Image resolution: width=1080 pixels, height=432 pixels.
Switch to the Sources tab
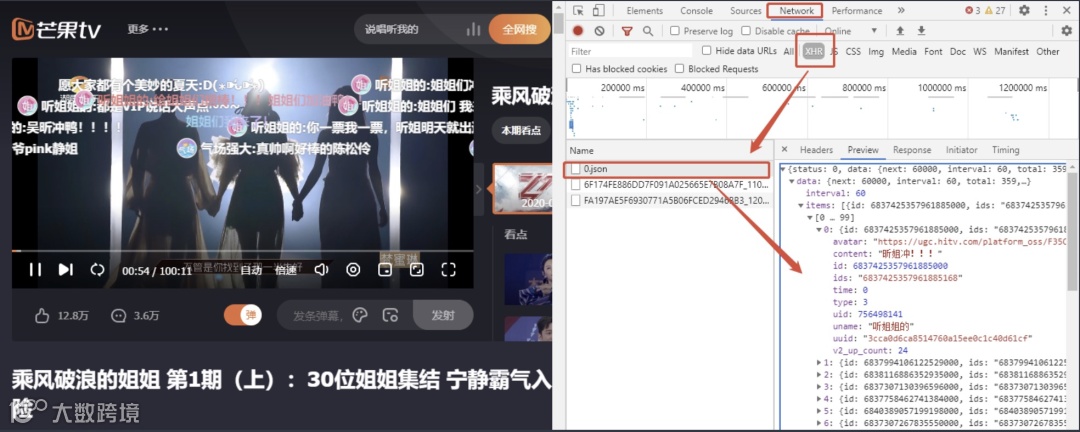tap(746, 11)
